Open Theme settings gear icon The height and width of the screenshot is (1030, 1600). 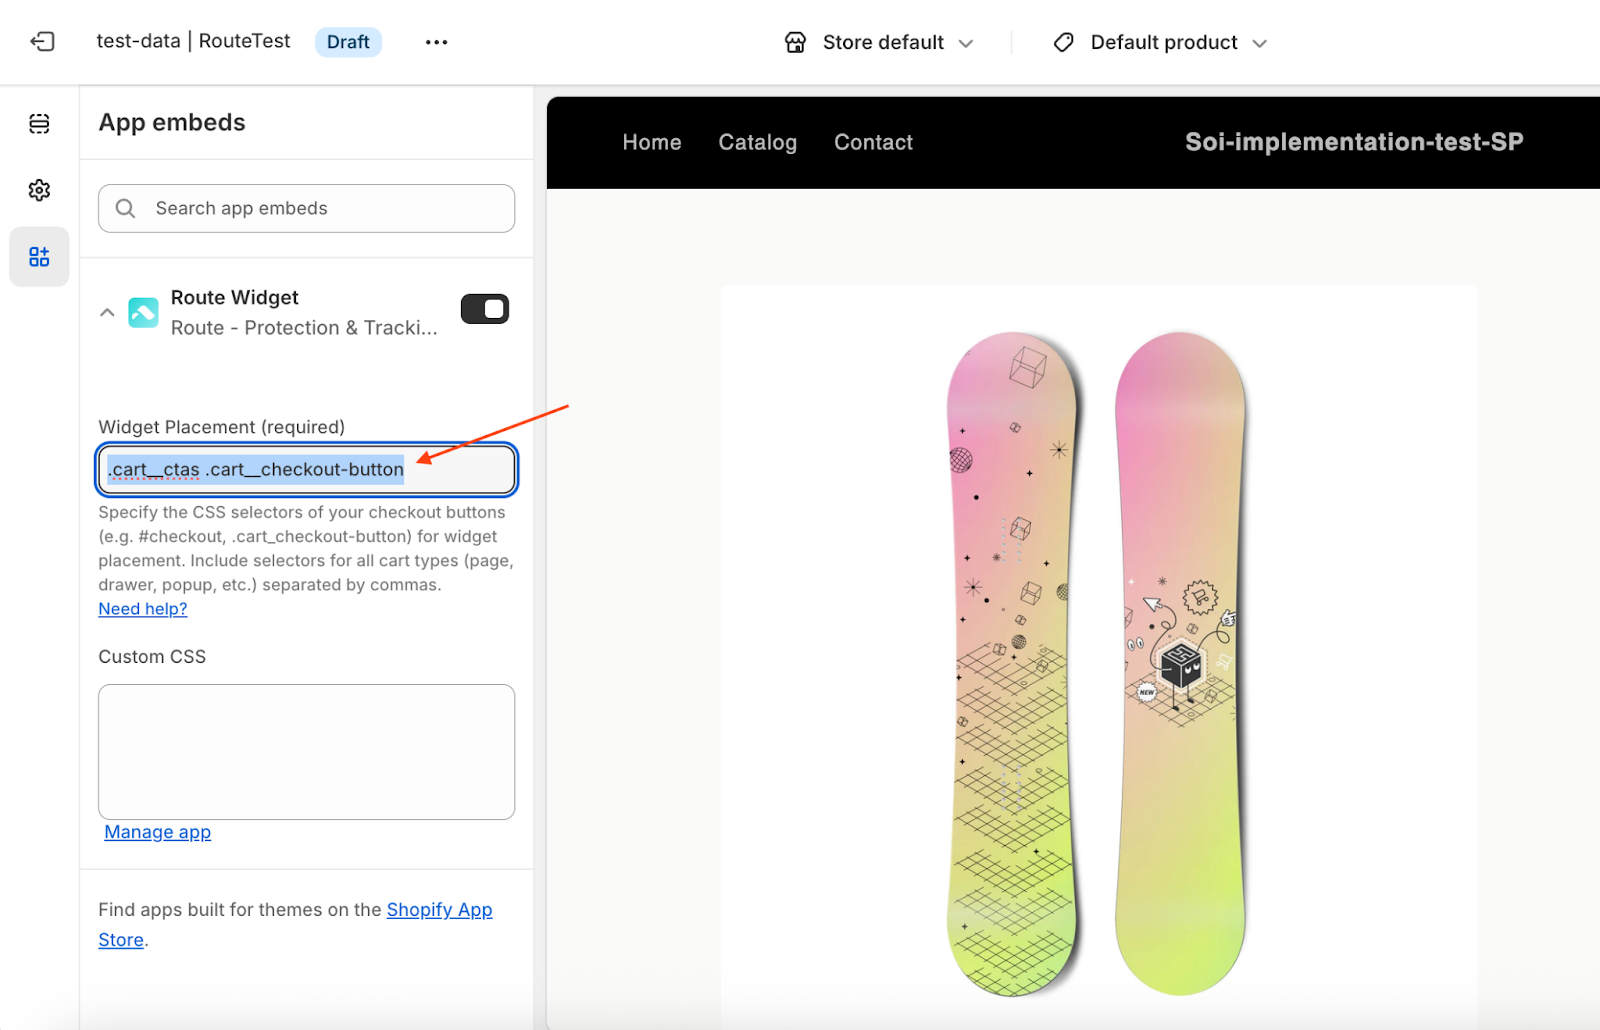39,190
